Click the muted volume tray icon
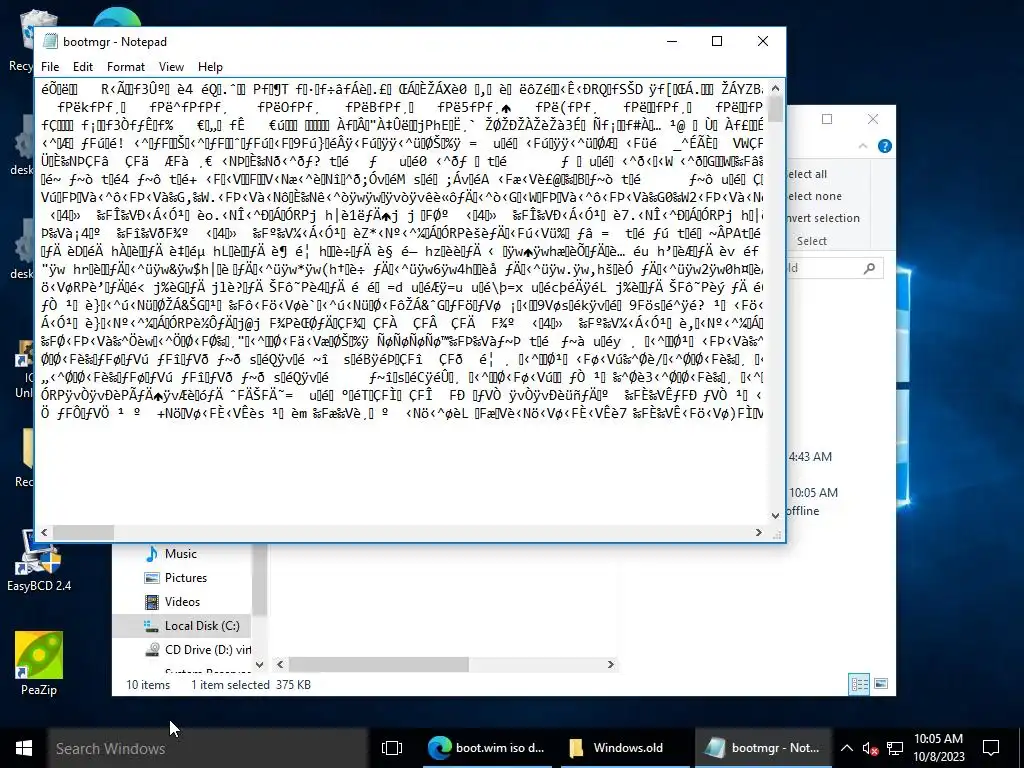Screen dimensions: 1024x768 870,748
